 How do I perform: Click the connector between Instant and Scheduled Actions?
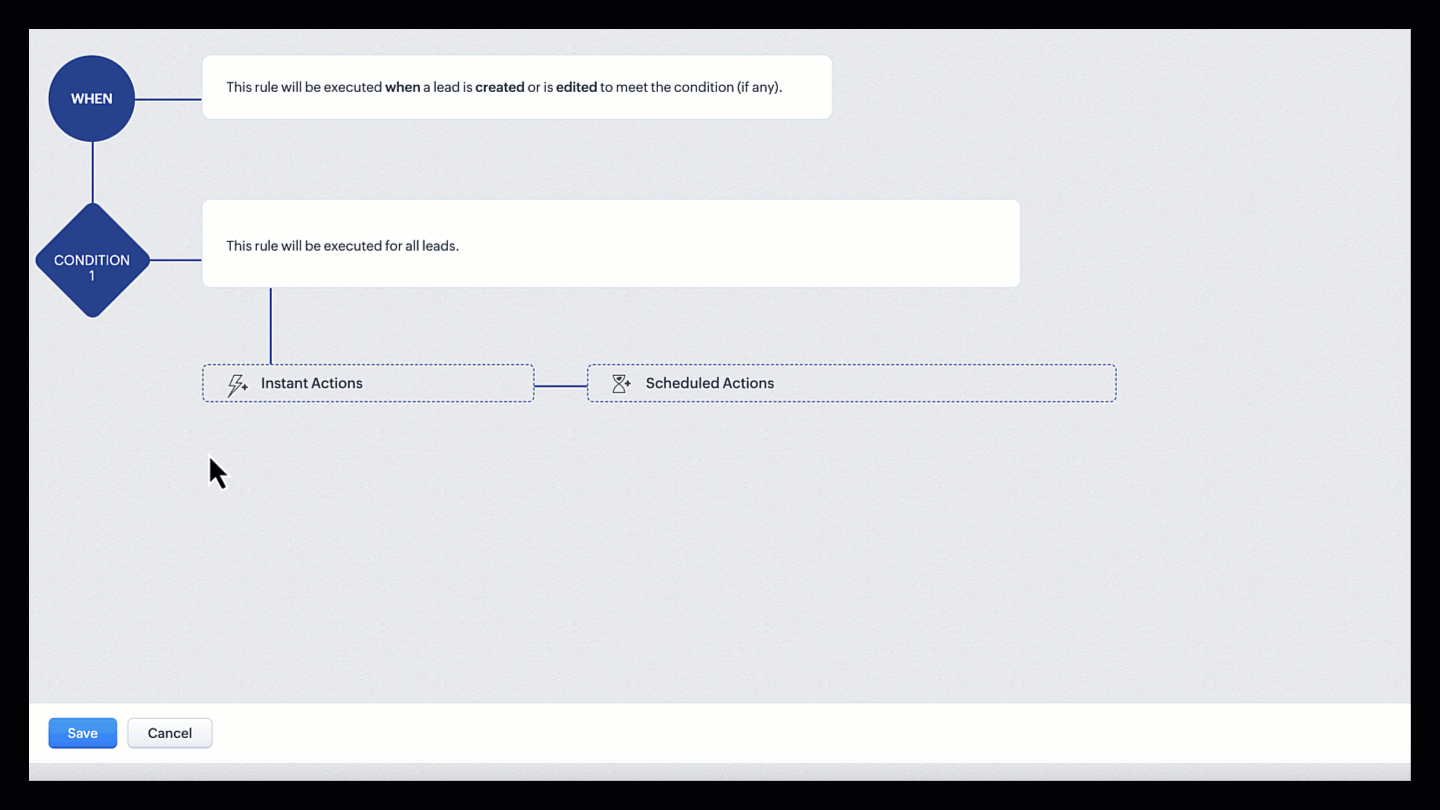pyautogui.click(x=560, y=385)
